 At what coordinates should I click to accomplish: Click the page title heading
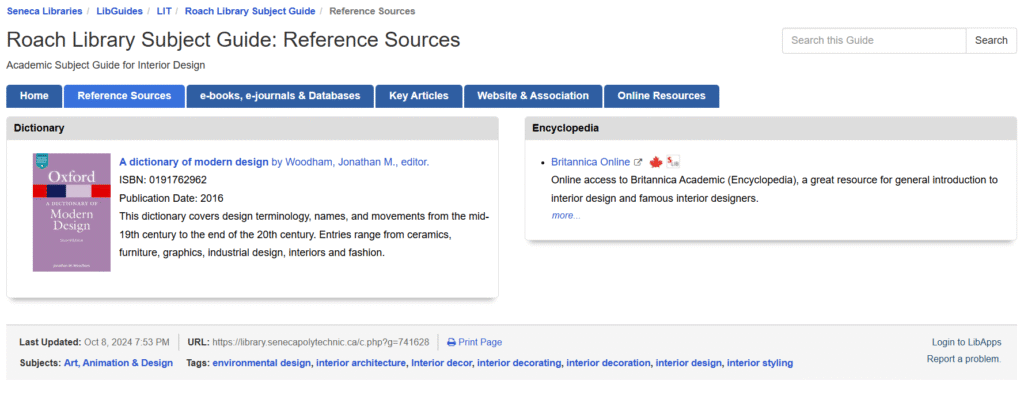point(233,40)
